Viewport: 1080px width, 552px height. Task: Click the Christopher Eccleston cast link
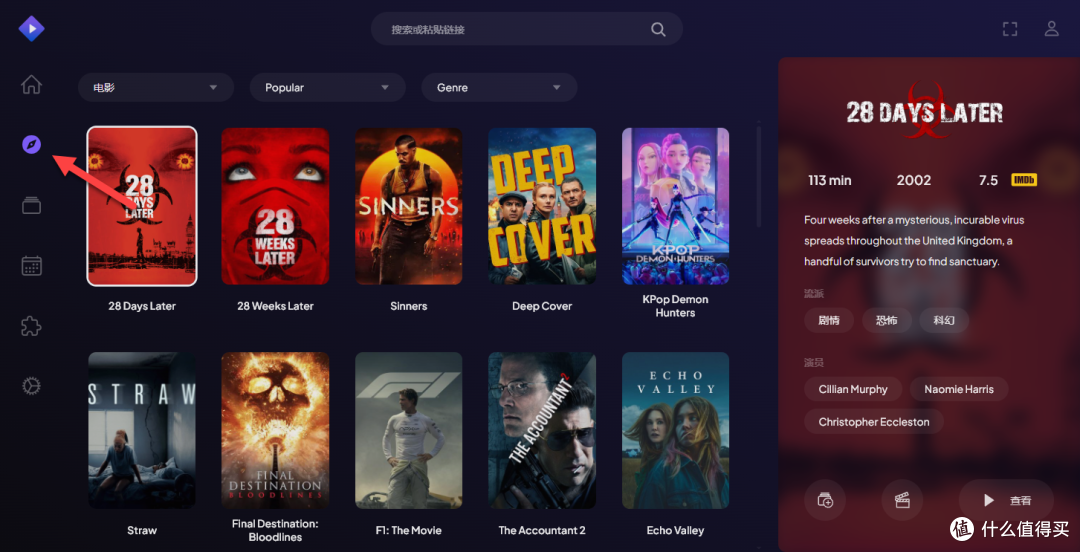click(874, 422)
